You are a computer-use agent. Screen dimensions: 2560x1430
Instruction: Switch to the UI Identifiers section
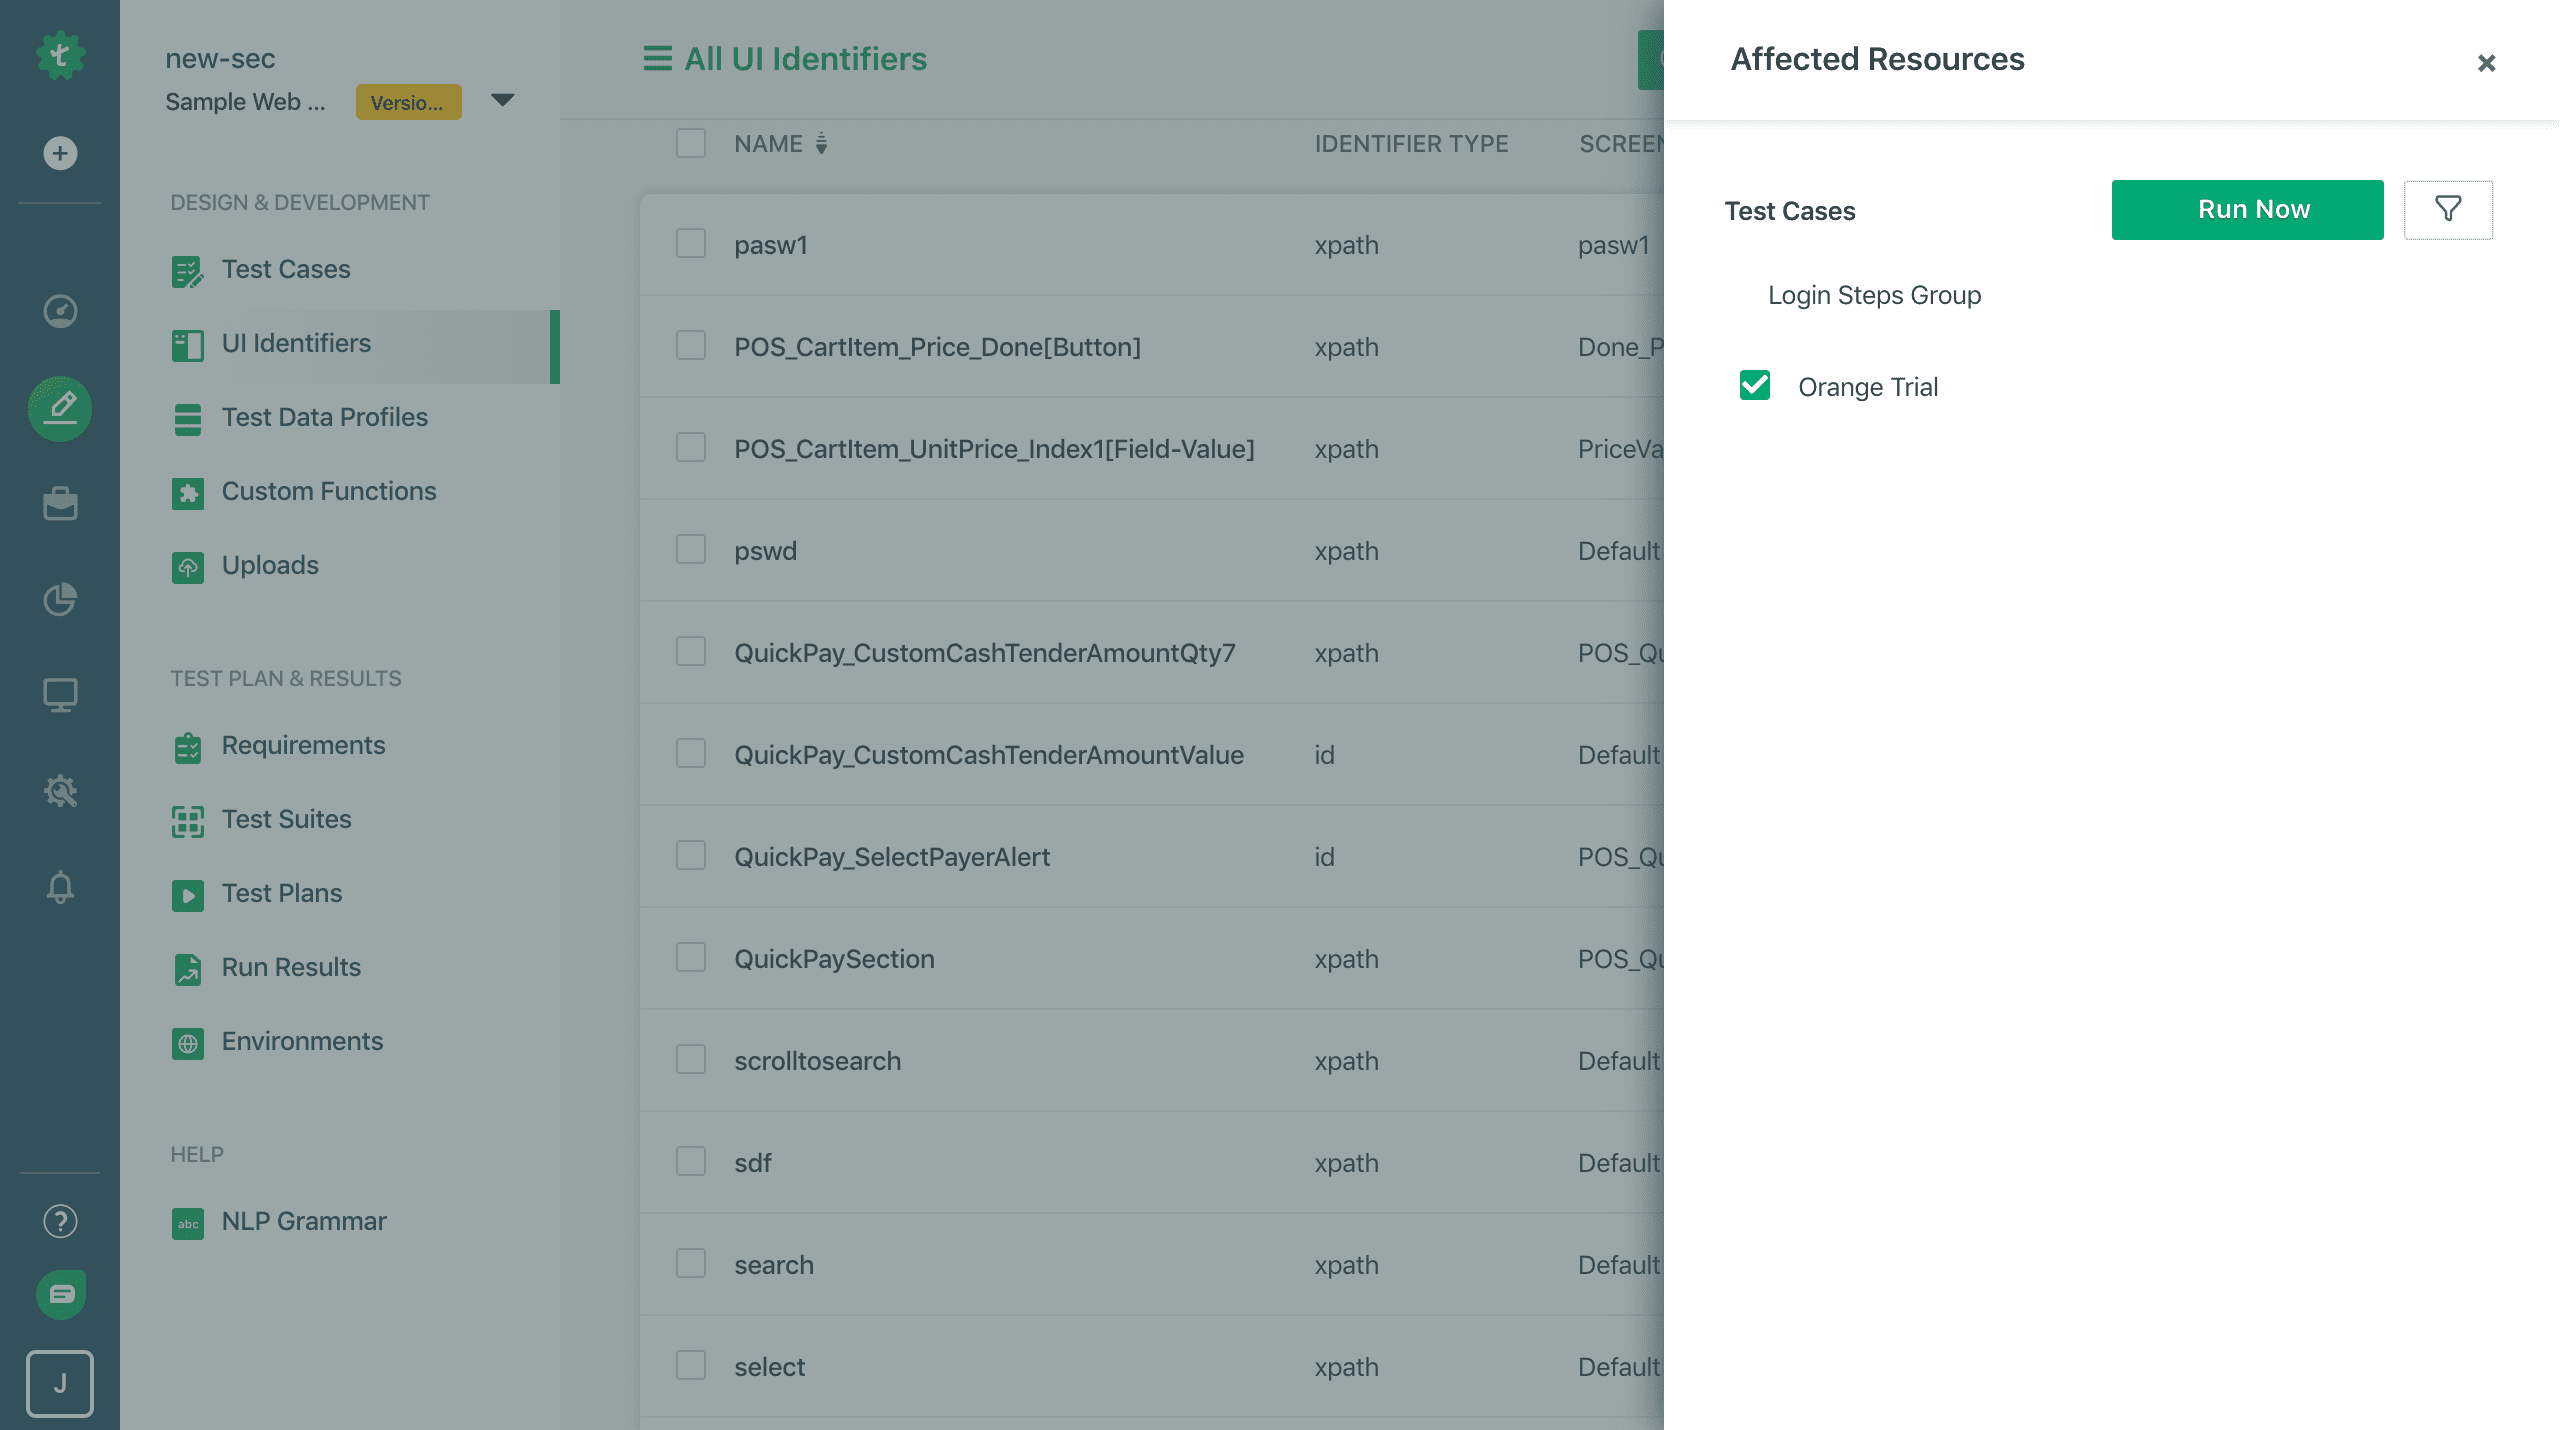[296, 343]
